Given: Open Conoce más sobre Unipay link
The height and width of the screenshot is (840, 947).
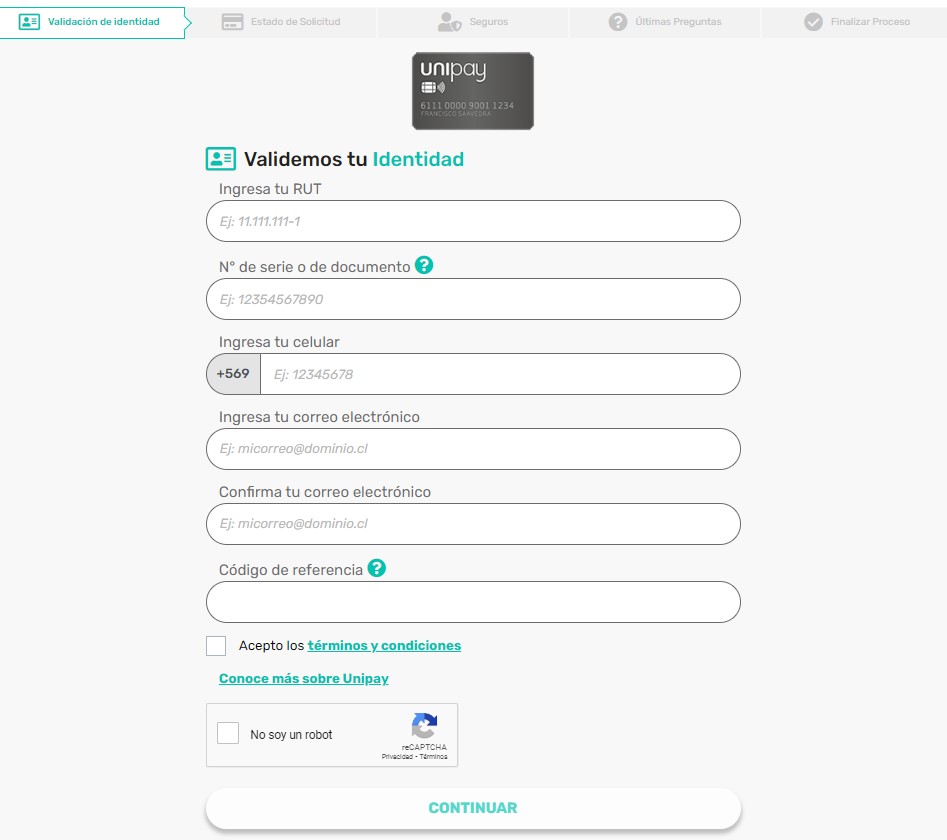Looking at the screenshot, I should [x=304, y=678].
